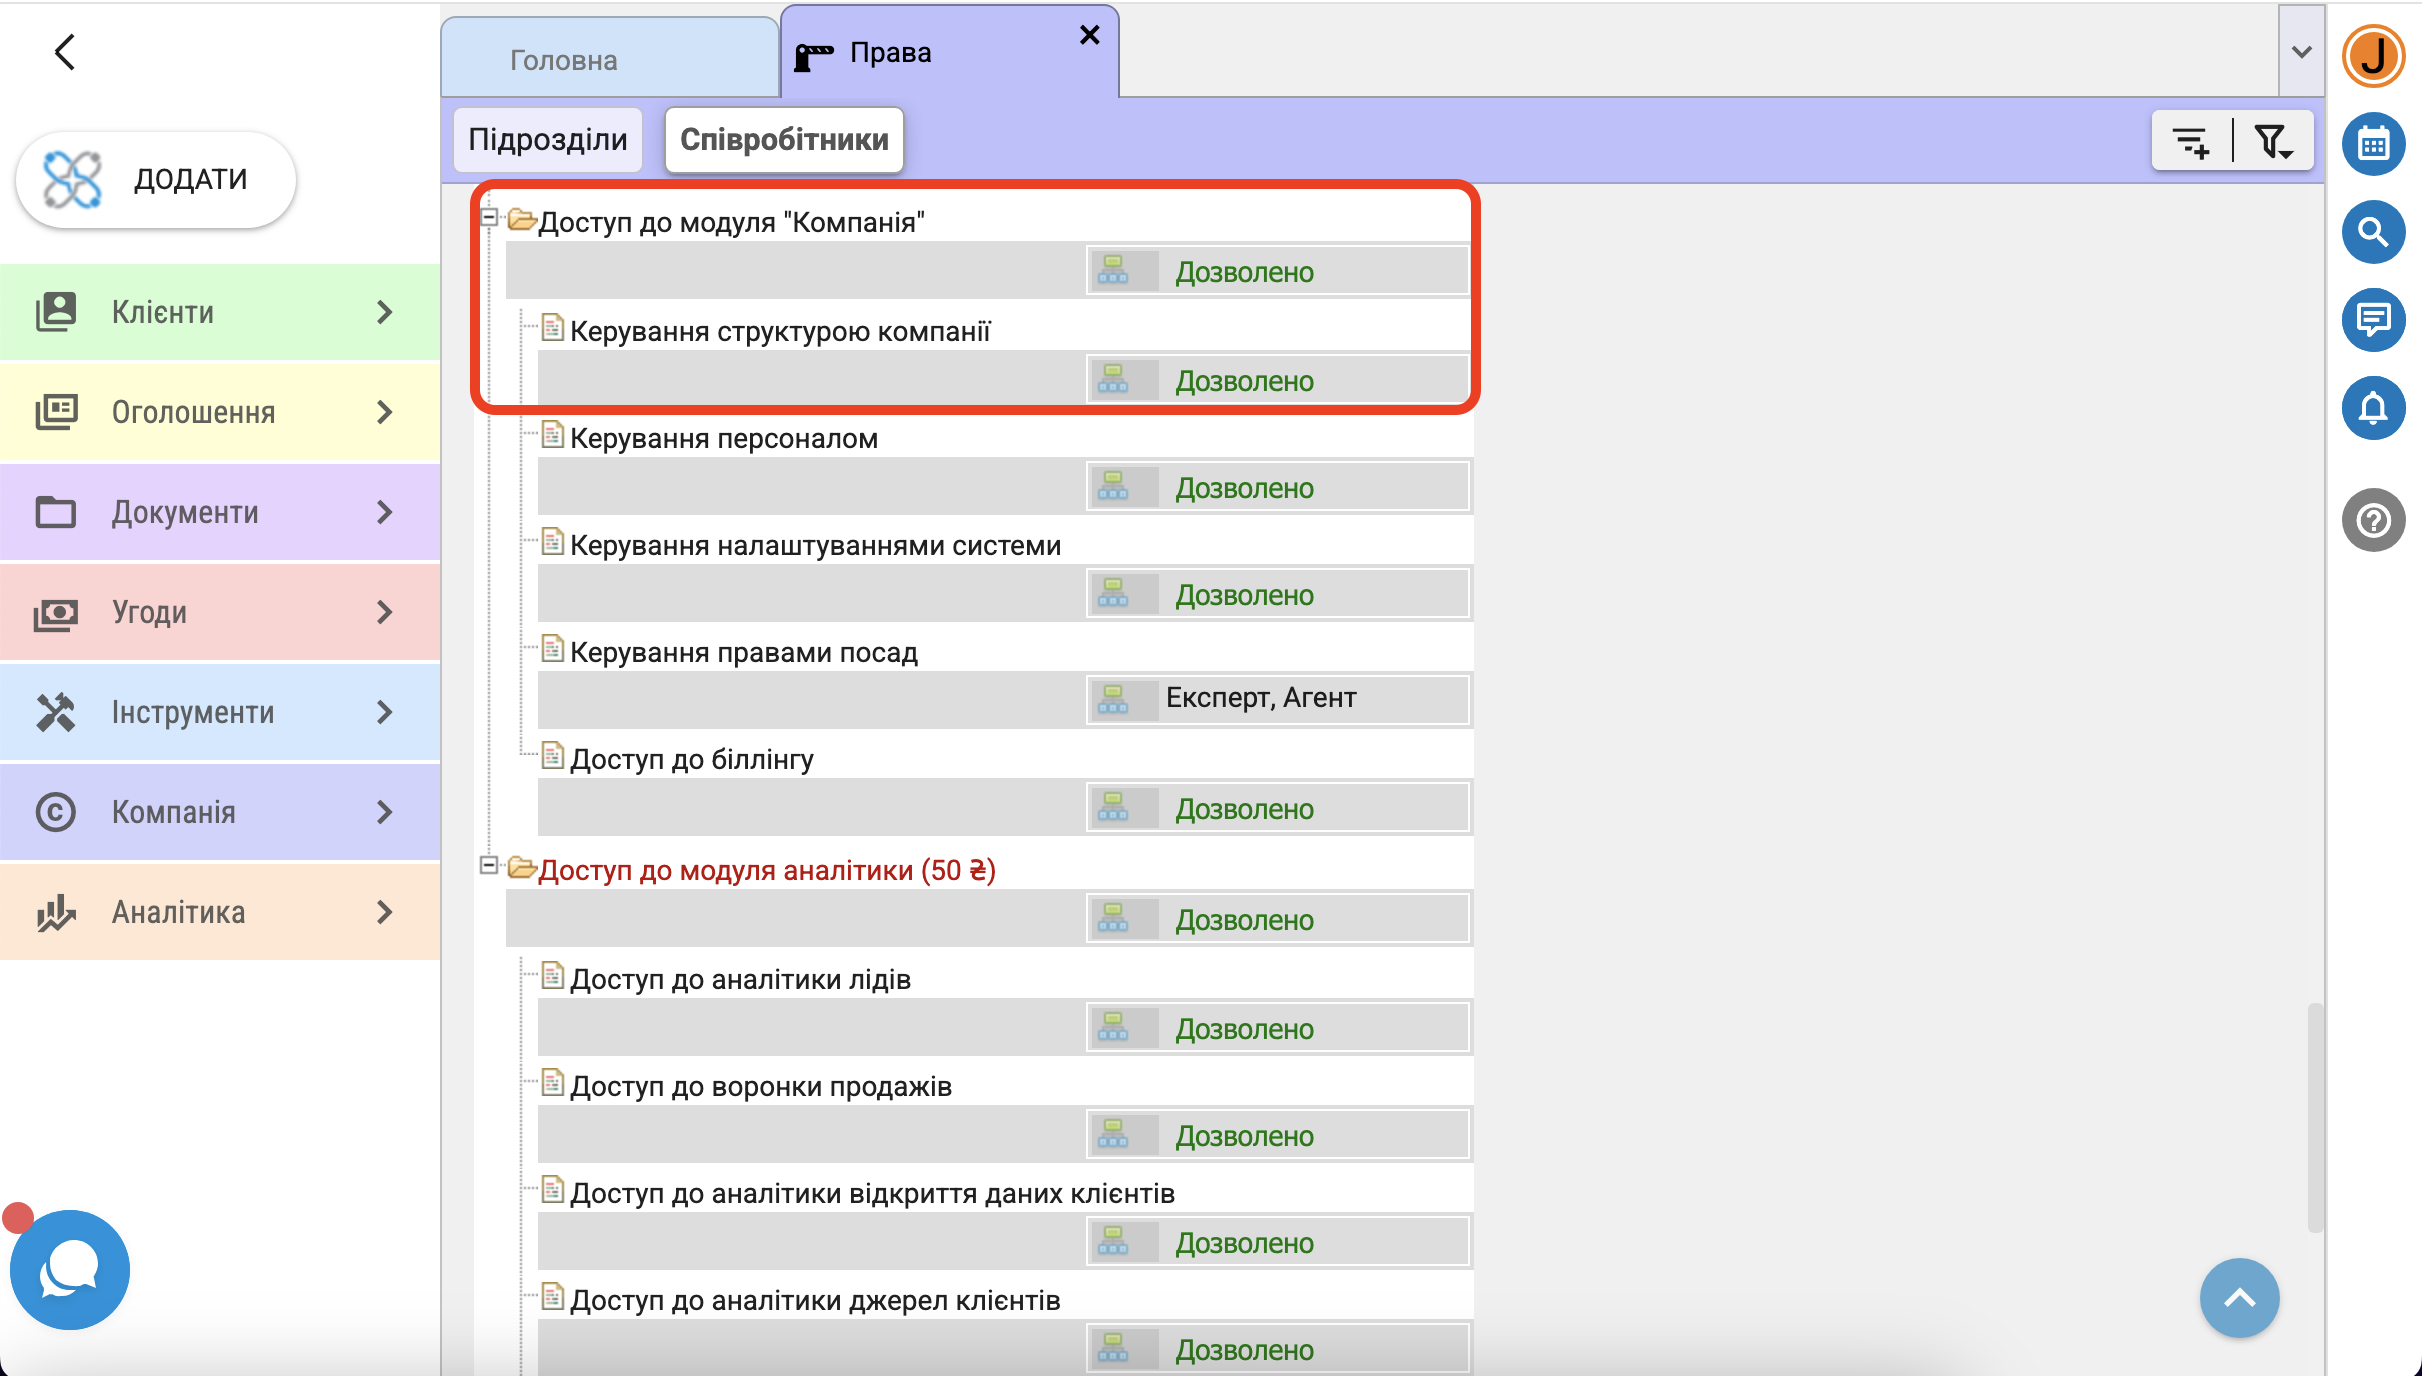The width and height of the screenshot is (2422, 1376).
Task: Click the add filter list icon
Action: tap(2191, 142)
